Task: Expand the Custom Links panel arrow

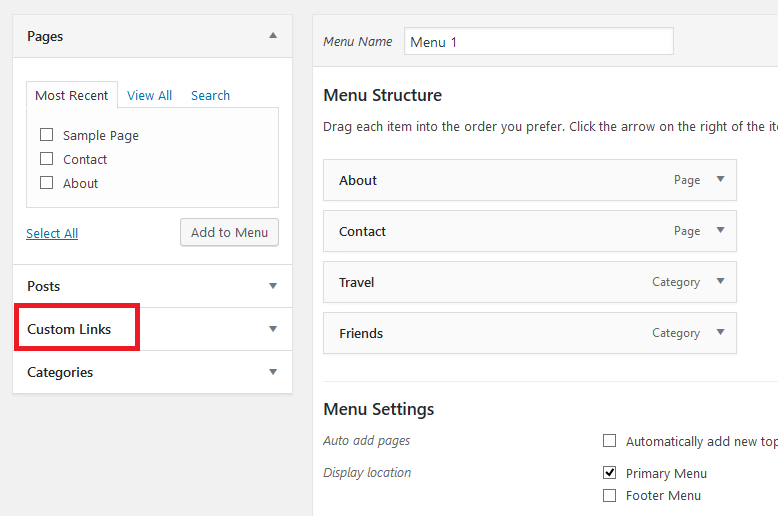Action: 273,329
